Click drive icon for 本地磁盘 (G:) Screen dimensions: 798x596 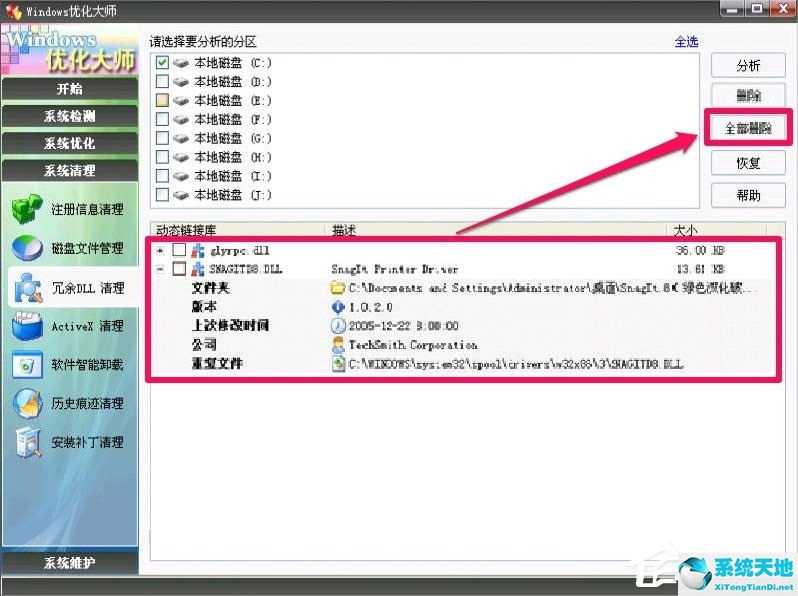[x=181, y=138]
